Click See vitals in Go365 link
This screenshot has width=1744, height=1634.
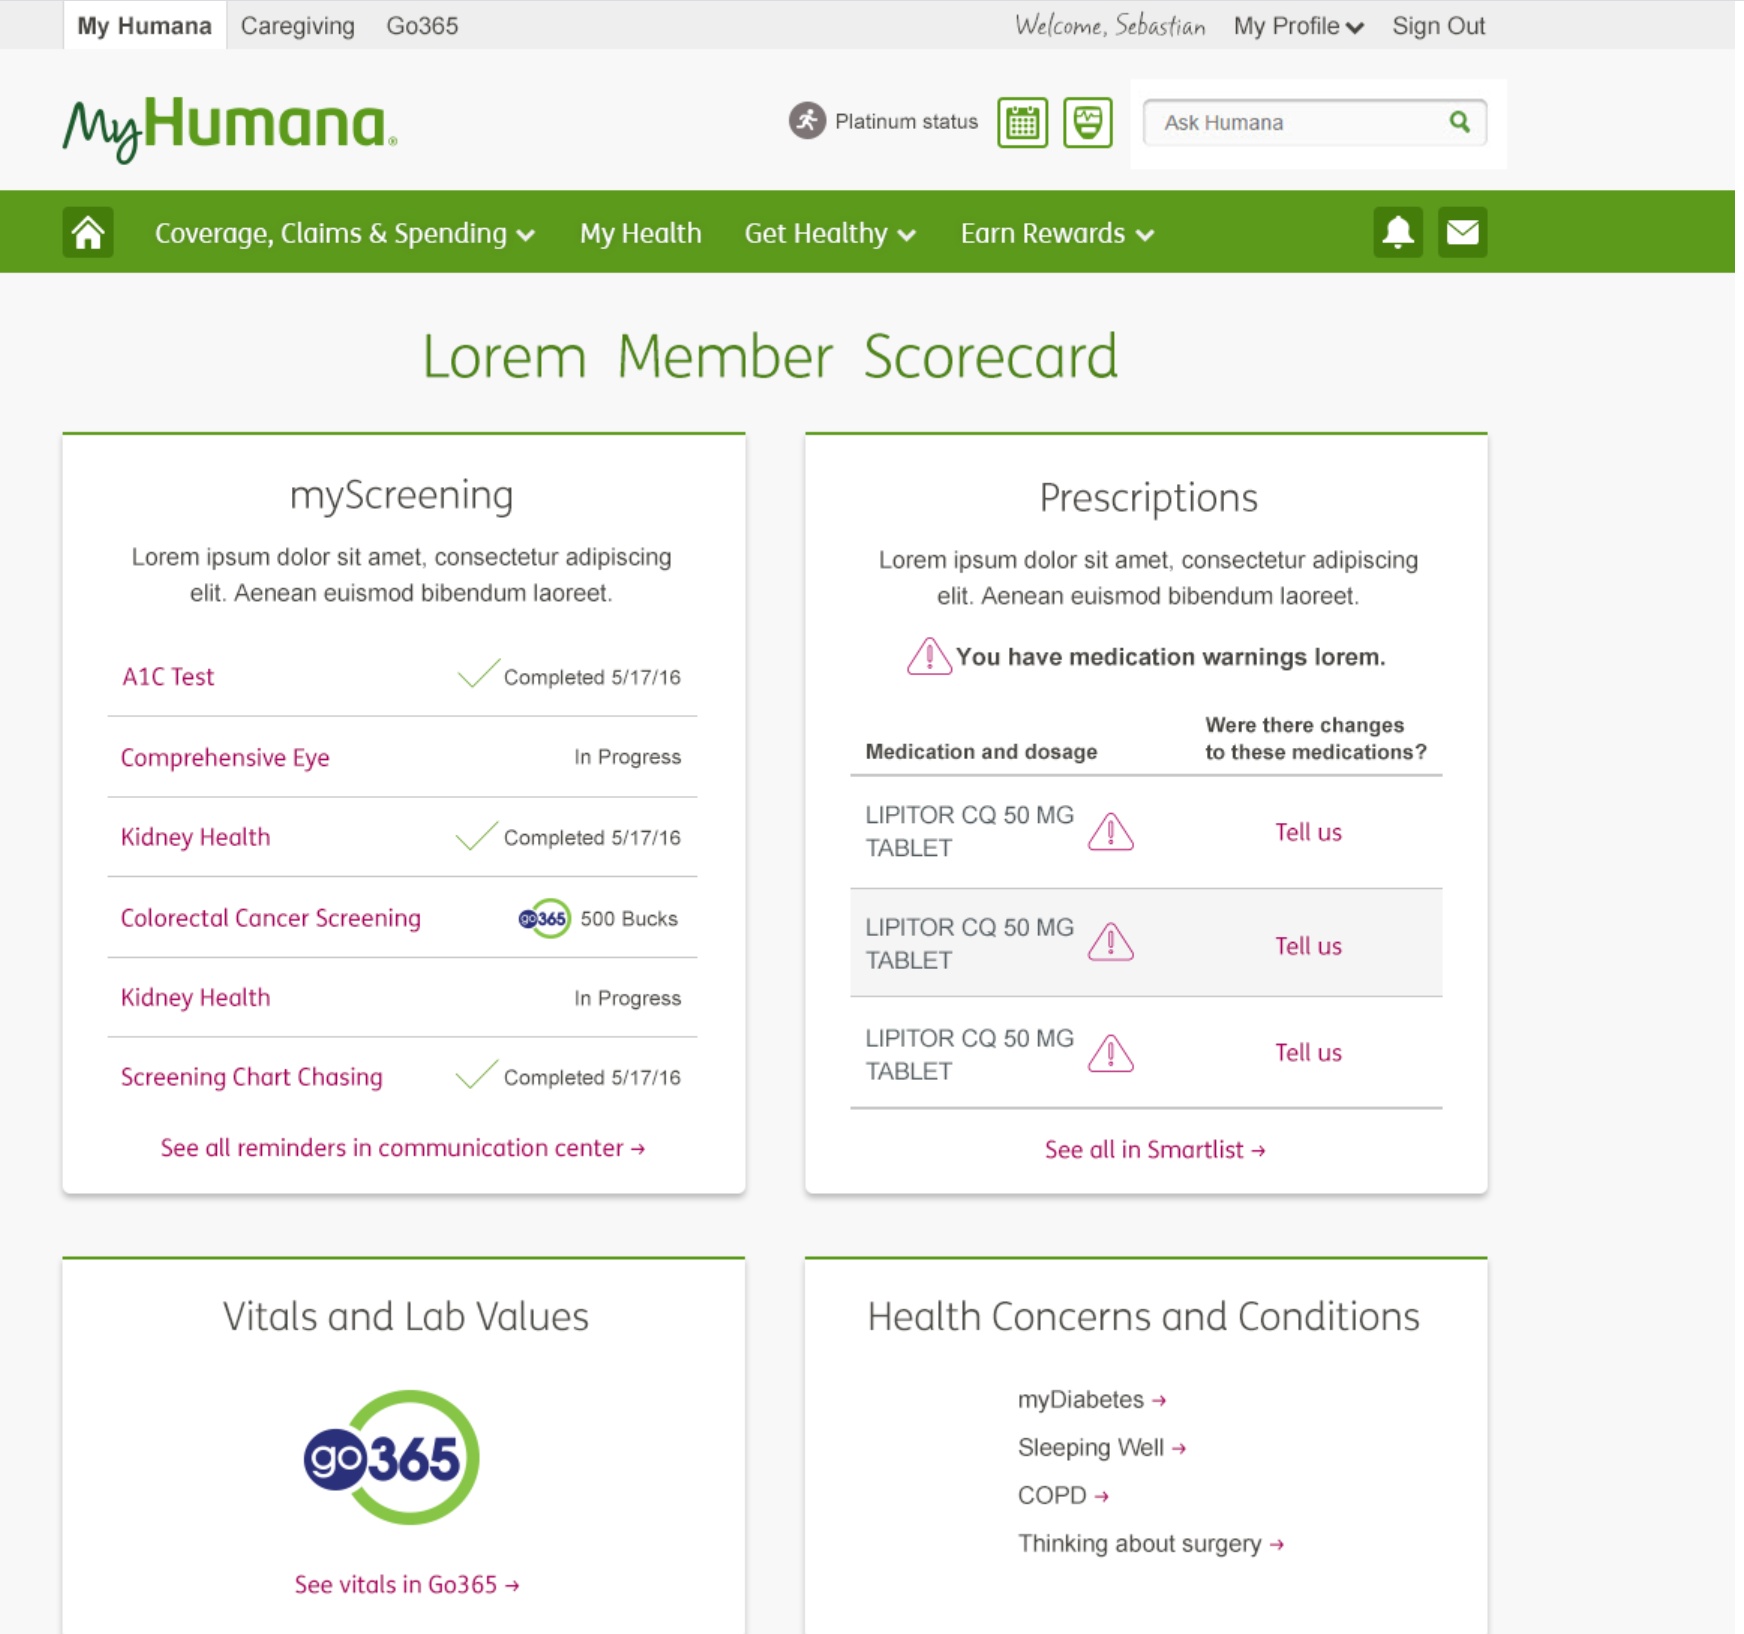tap(407, 1585)
